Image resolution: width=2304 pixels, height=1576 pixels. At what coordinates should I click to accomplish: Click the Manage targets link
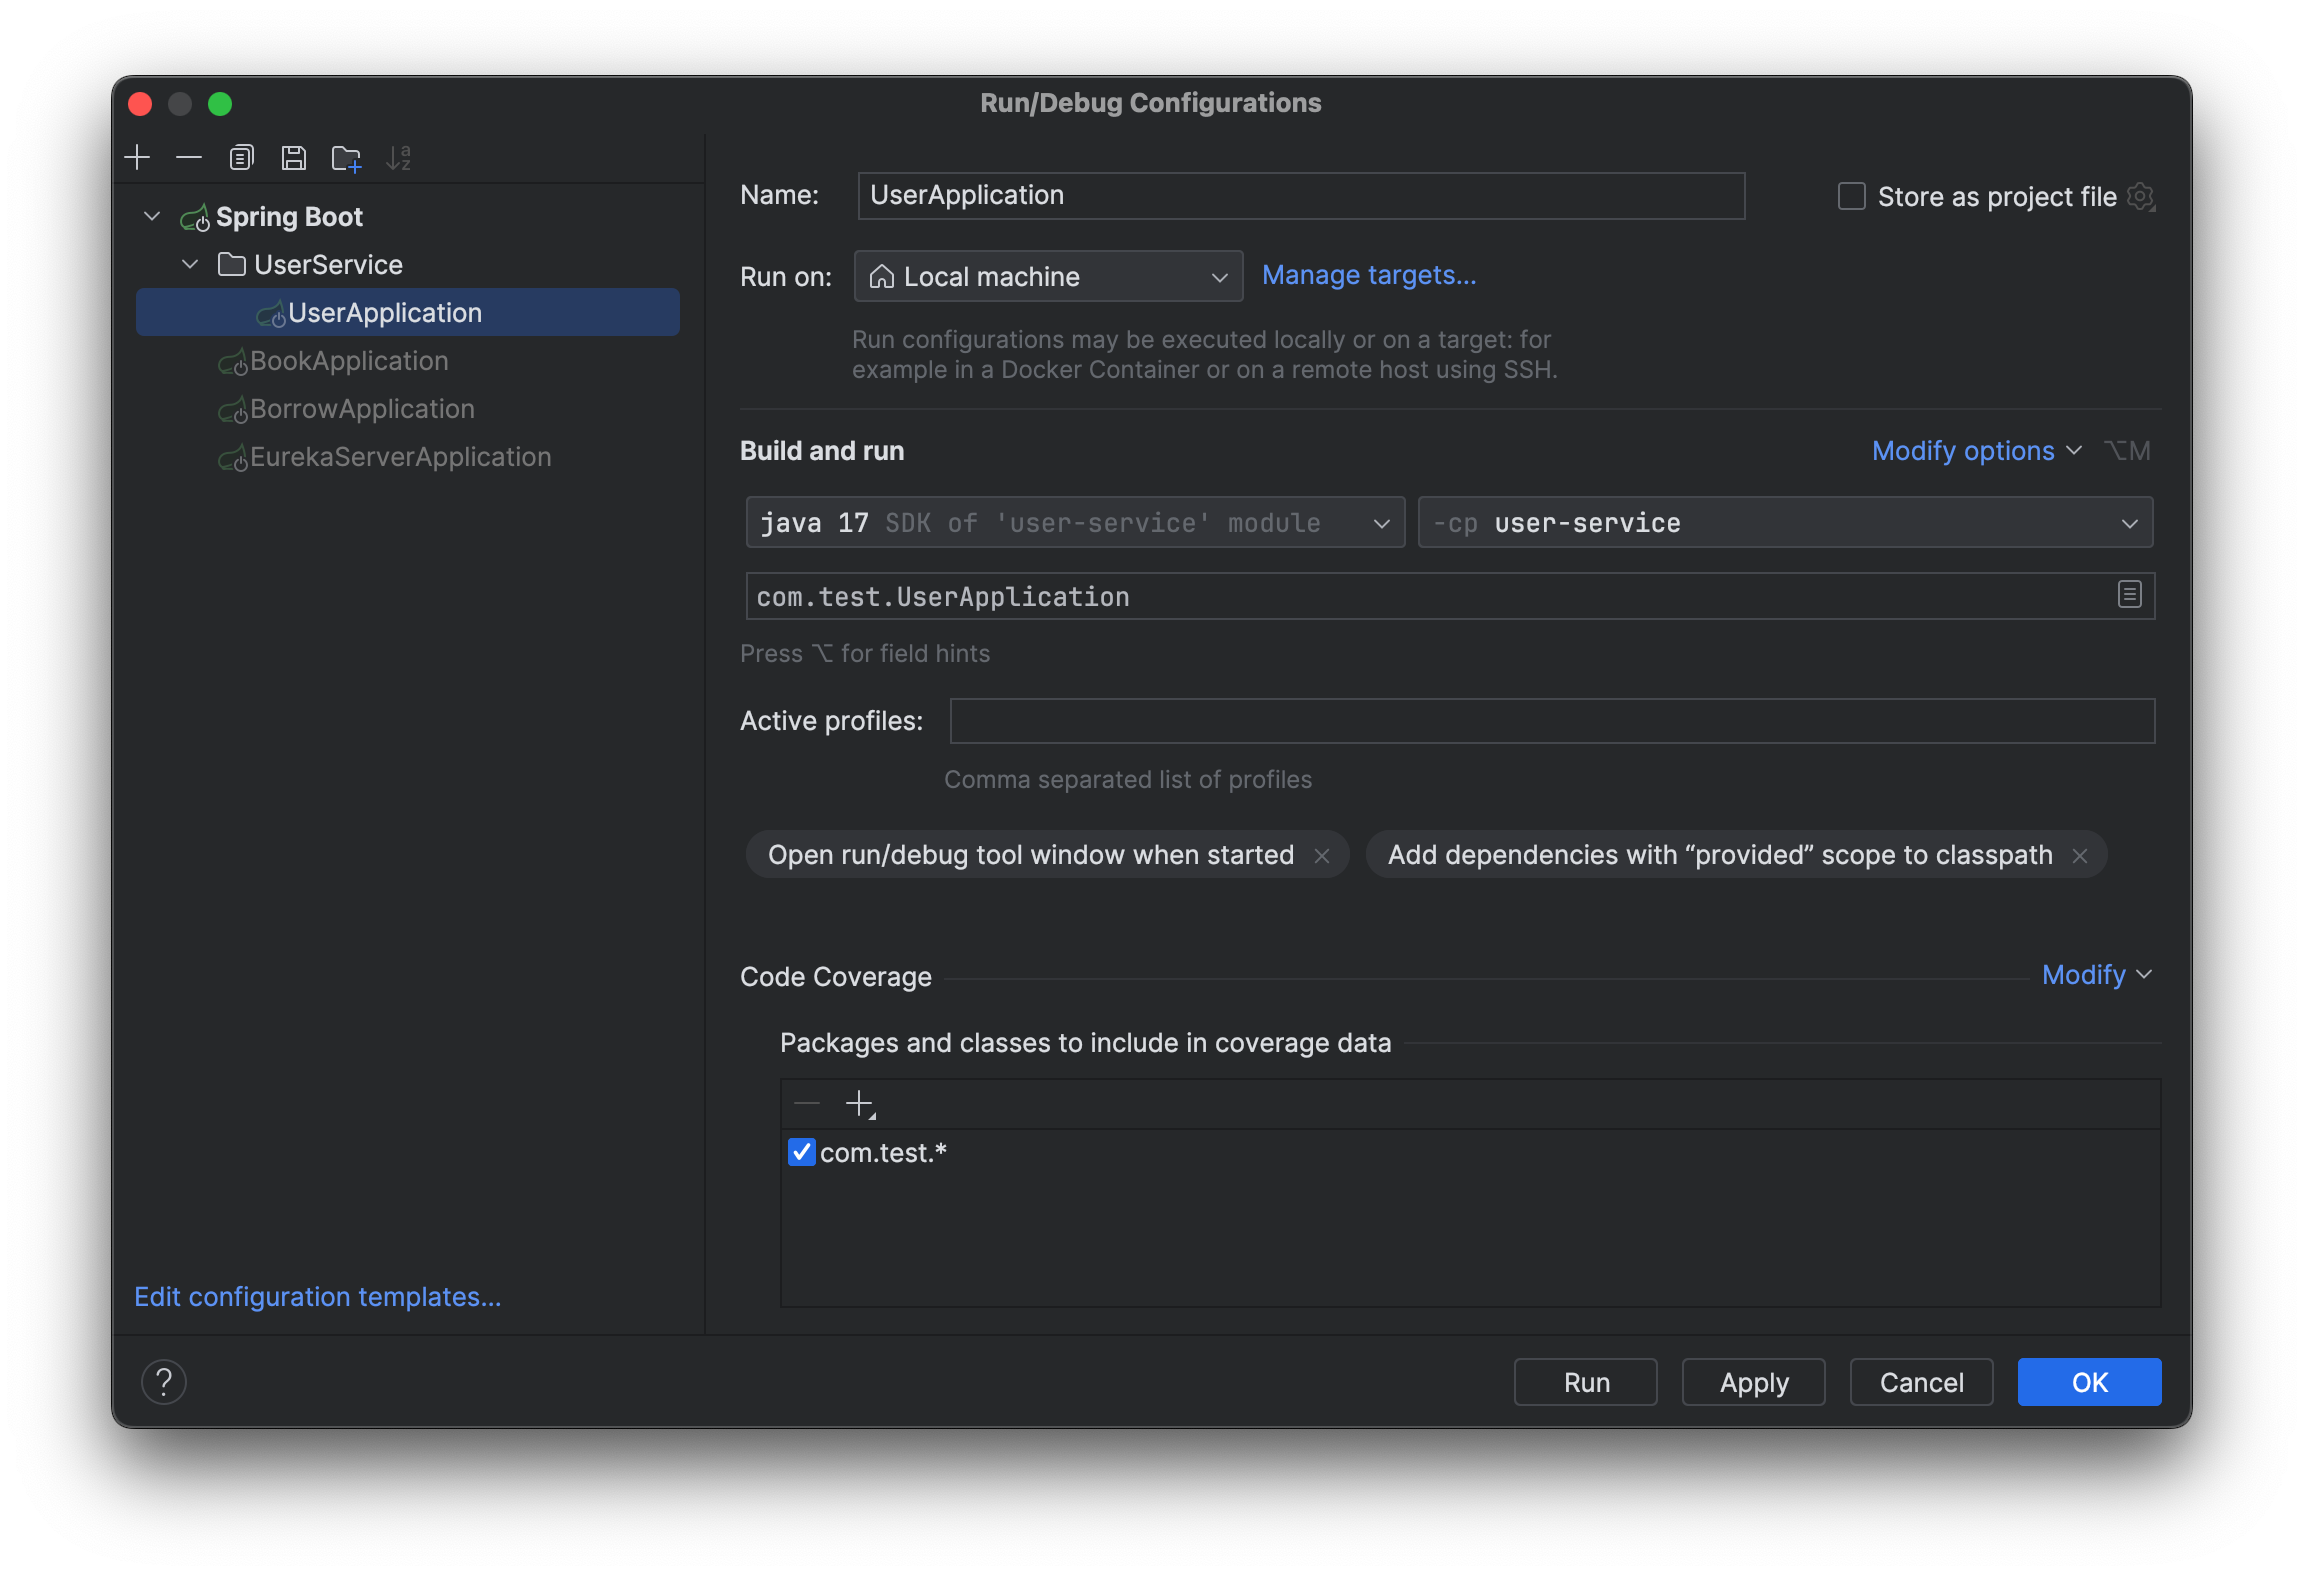(1369, 275)
